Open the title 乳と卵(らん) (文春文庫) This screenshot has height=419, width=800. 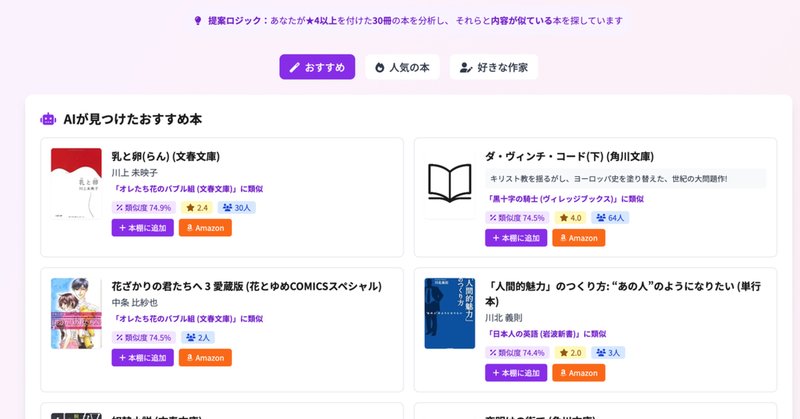(166, 156)
